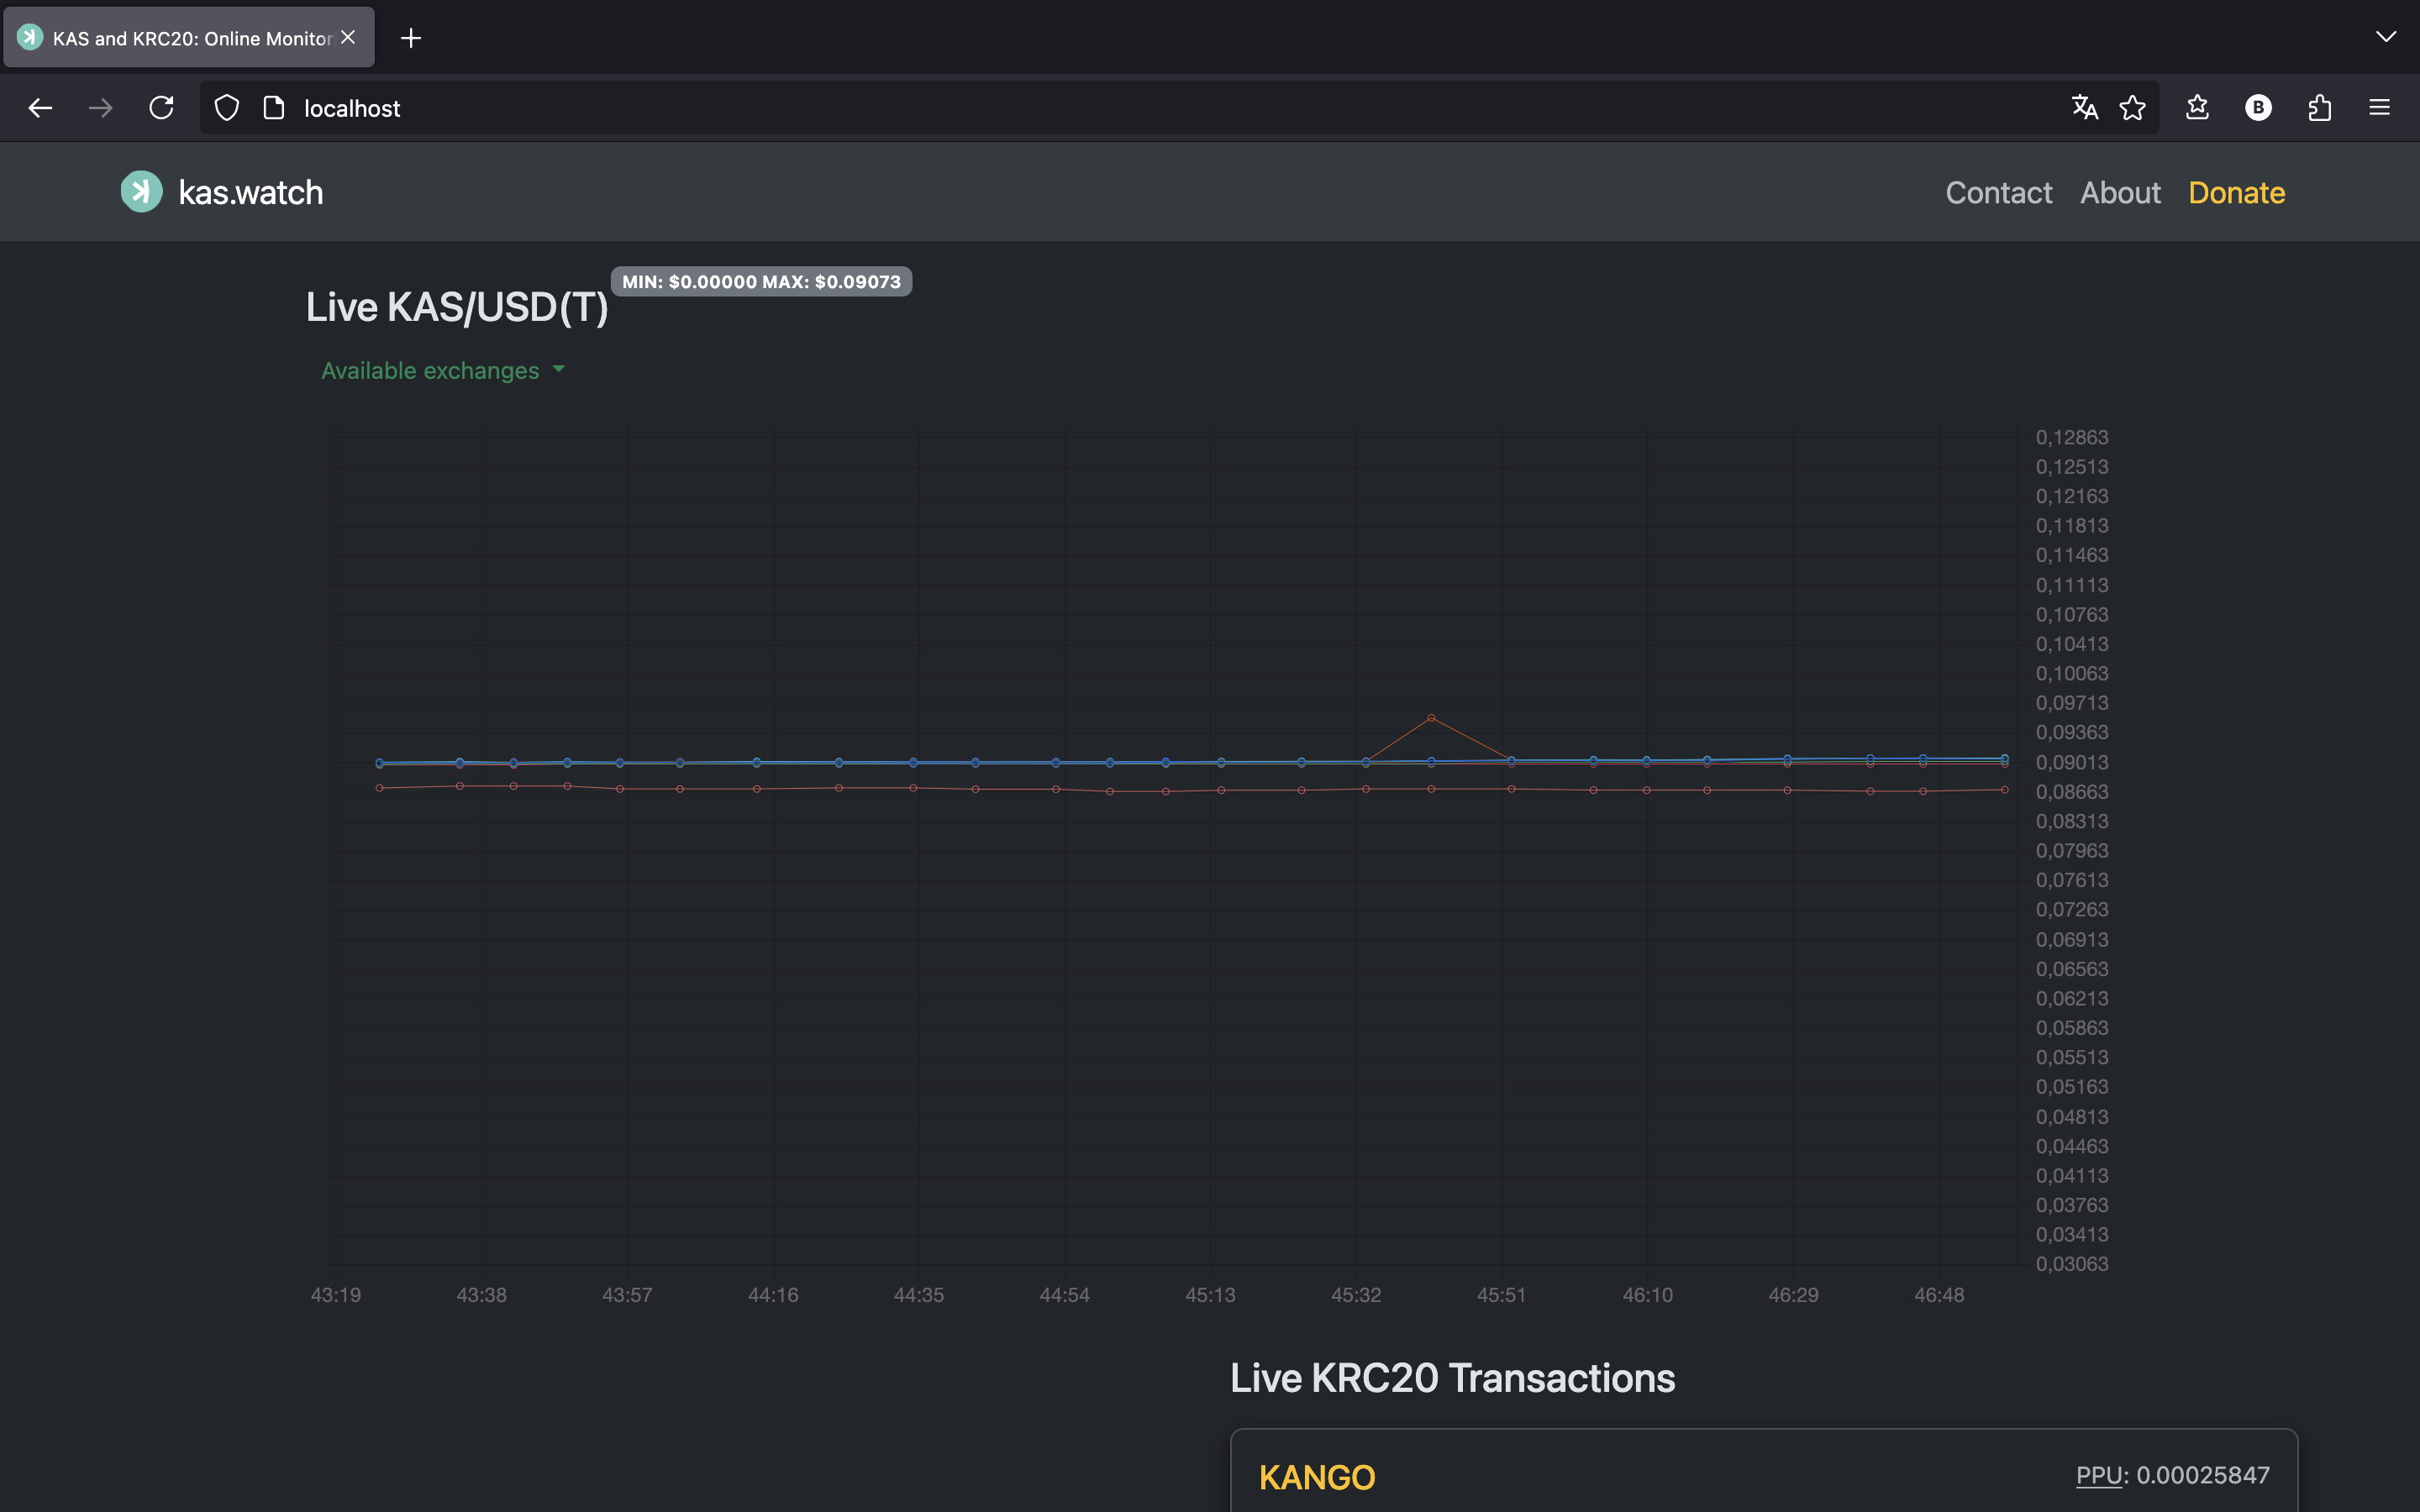Click the PPU abbreviation label
This screenshot has width=2420, height=1512.
[x=2099, y=1475]
